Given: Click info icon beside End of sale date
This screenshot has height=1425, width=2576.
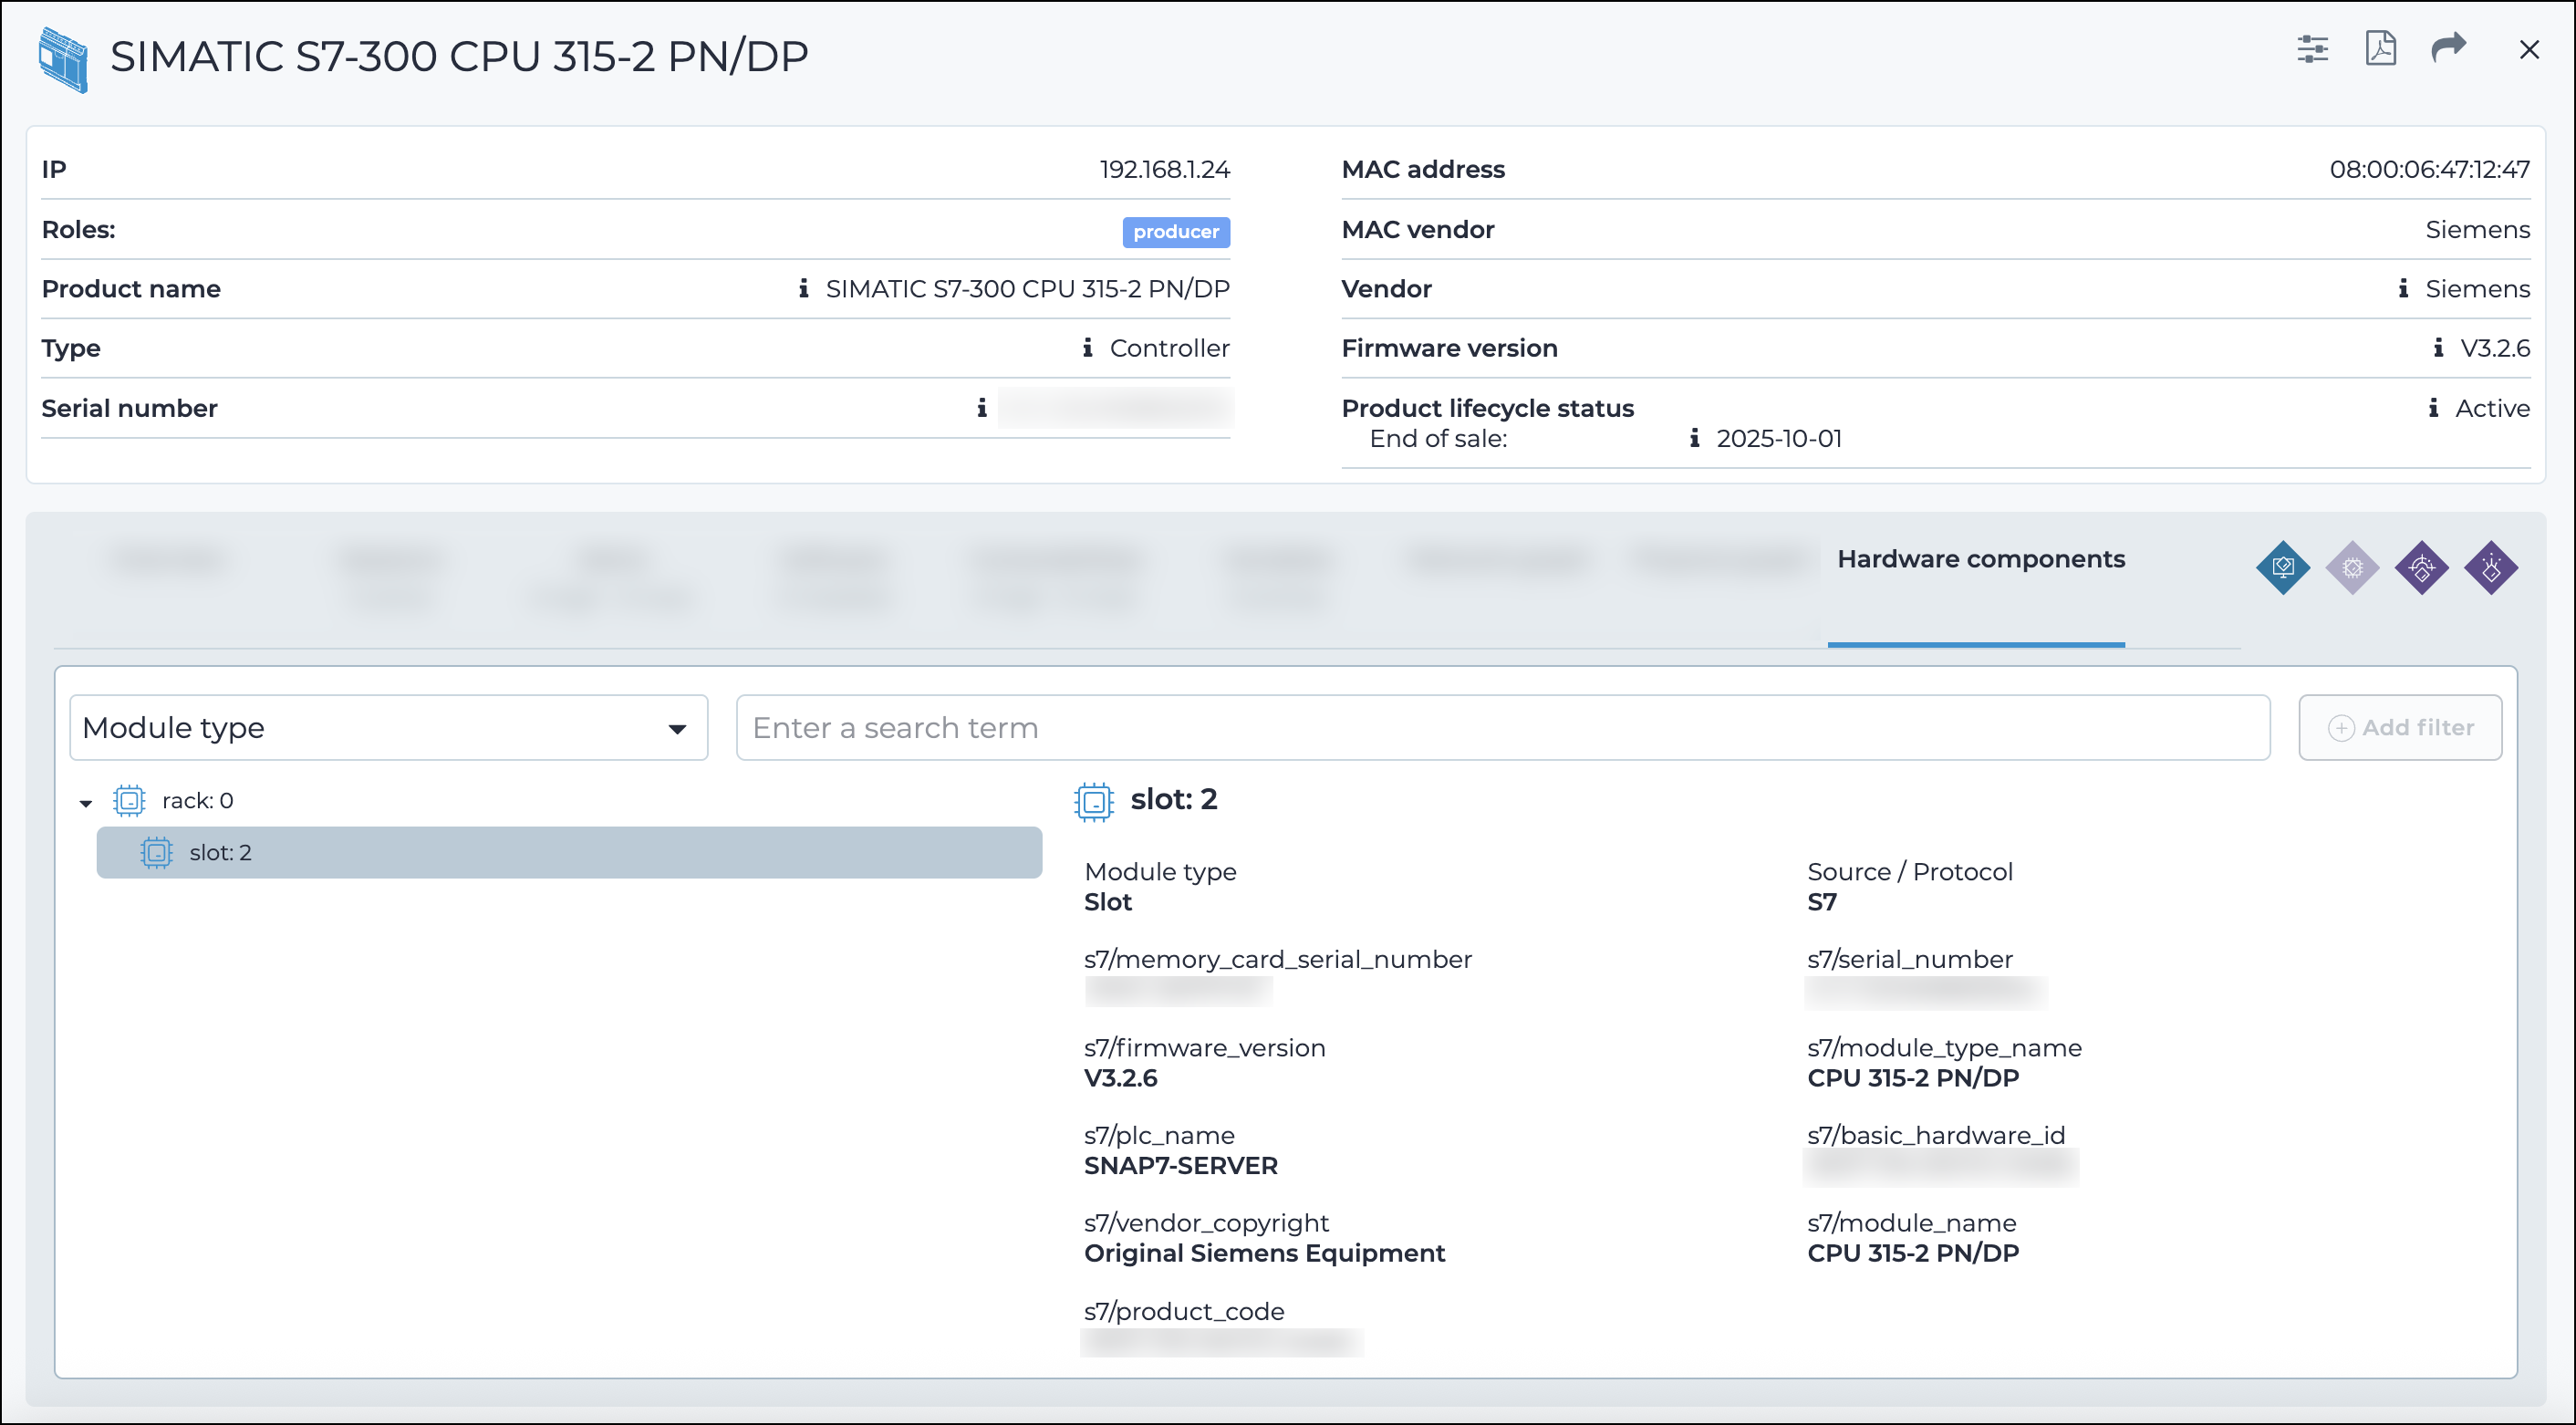Looking at the screenshot, I should [1694, 438].
